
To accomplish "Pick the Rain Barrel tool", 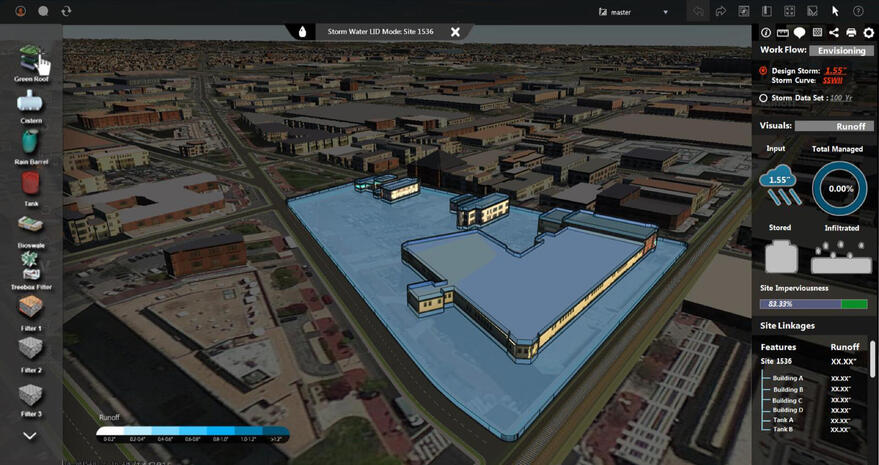I will click(31, 141).
